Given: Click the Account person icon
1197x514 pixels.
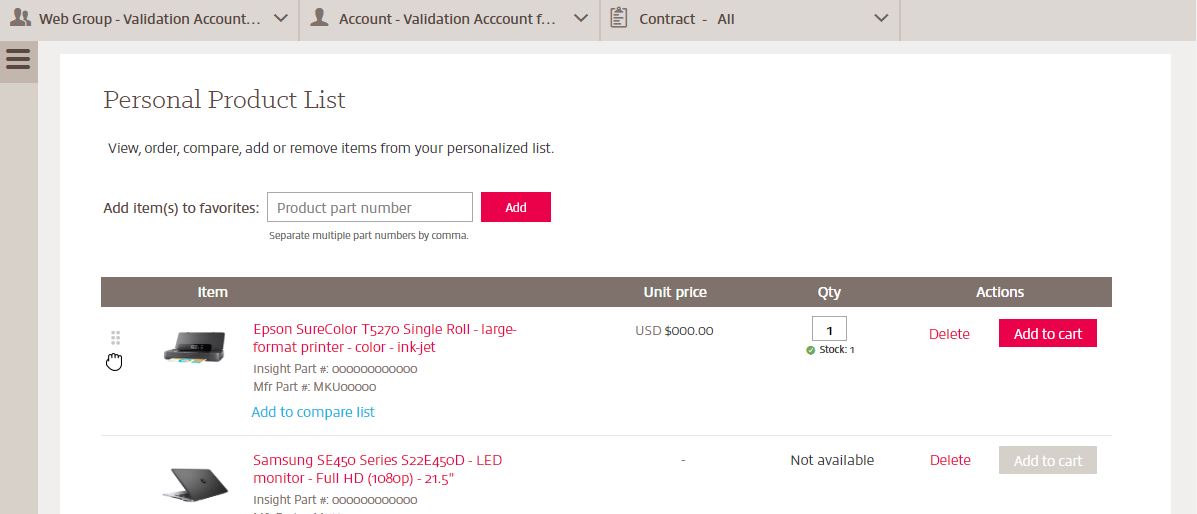Looking at the screenshot, I should [319, 18].
